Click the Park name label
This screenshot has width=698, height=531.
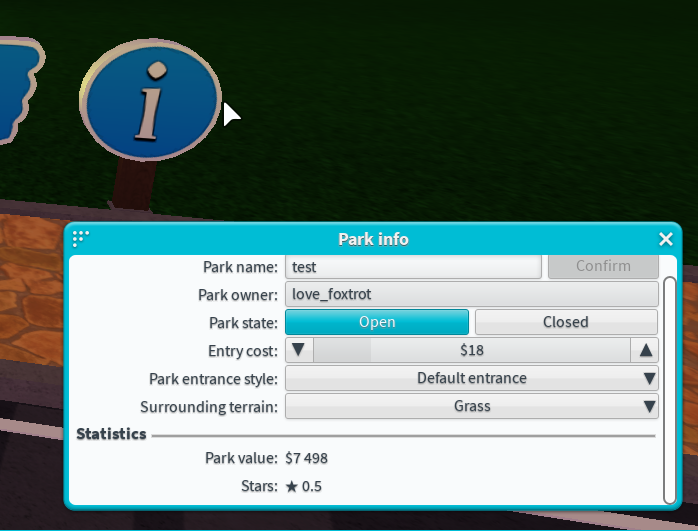tap(240, 267)
